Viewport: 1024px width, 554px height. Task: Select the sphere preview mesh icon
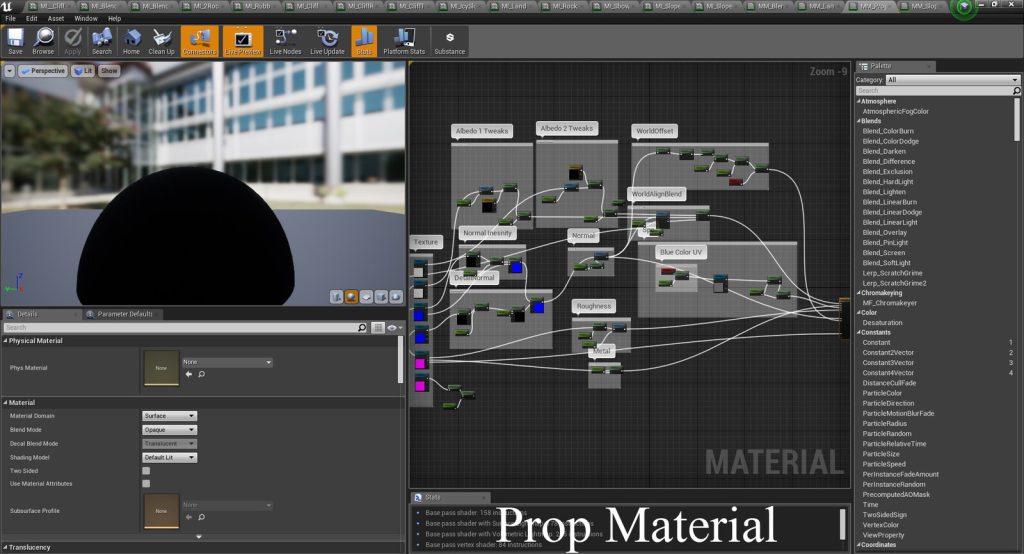pyautogui.click(x=352, y=296)
